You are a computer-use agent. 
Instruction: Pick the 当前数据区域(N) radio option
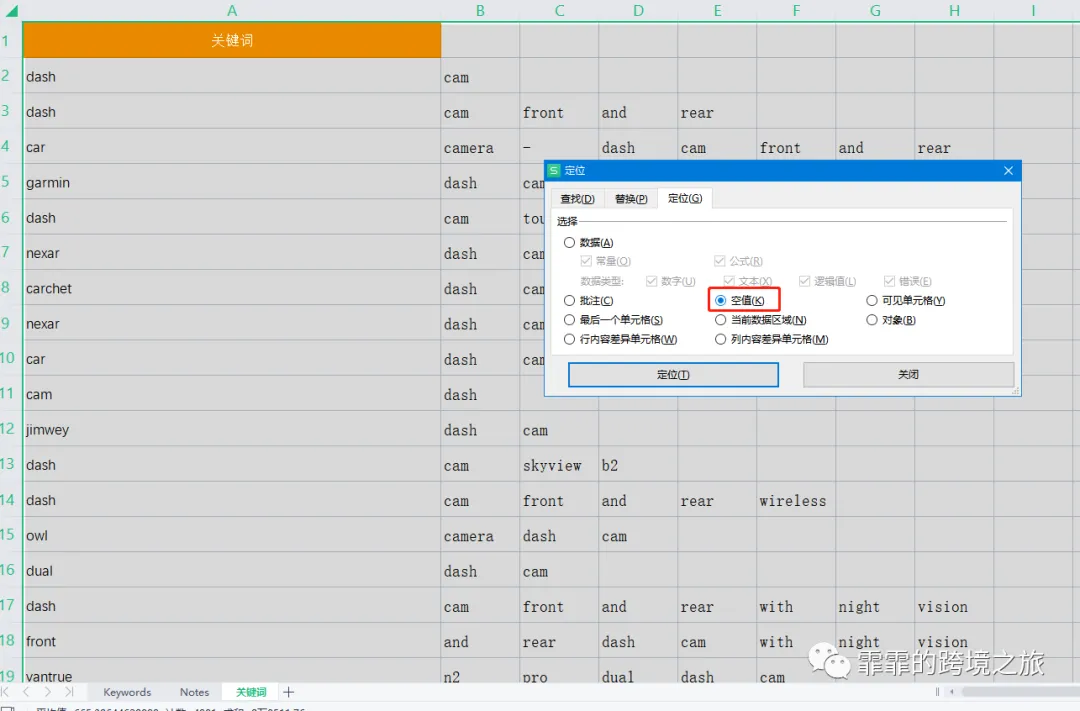[720, 320]
